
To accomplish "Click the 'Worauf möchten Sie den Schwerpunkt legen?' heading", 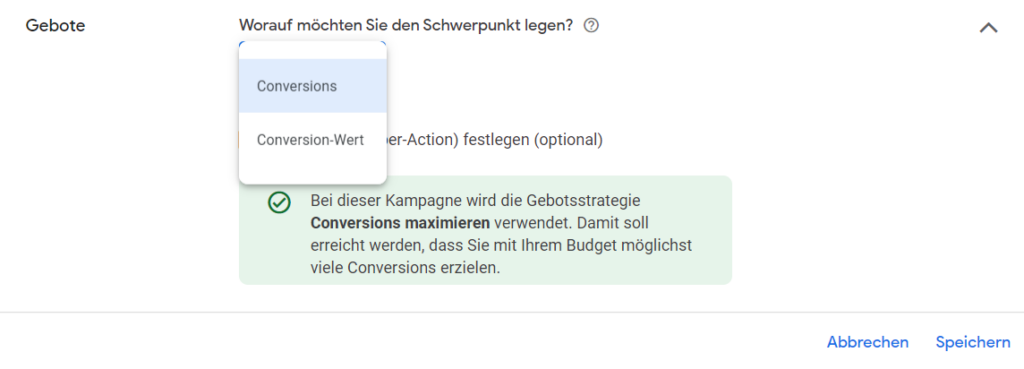I will [x=406, y=25].
